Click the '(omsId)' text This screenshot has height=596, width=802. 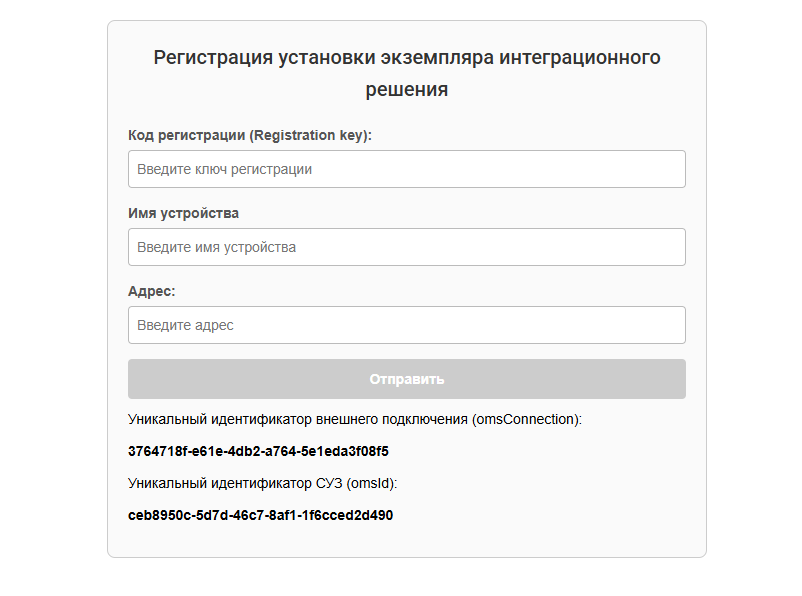(371, 484)
